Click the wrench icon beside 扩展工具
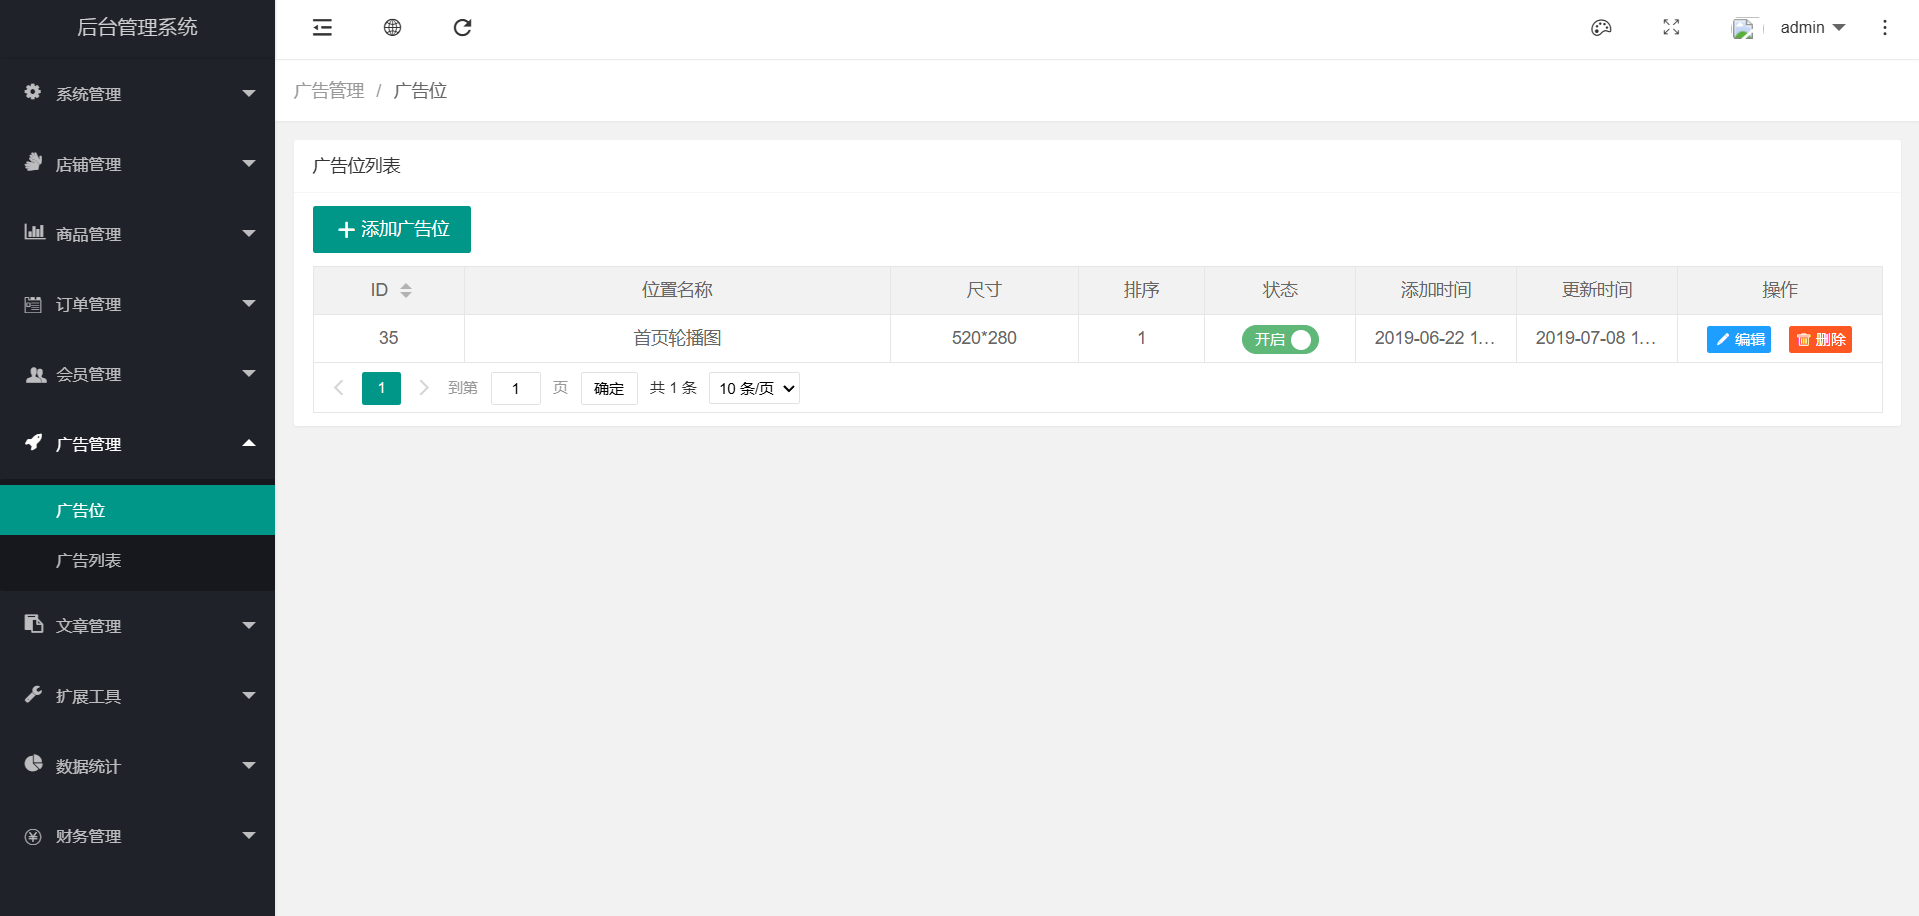 click(33, 694)
